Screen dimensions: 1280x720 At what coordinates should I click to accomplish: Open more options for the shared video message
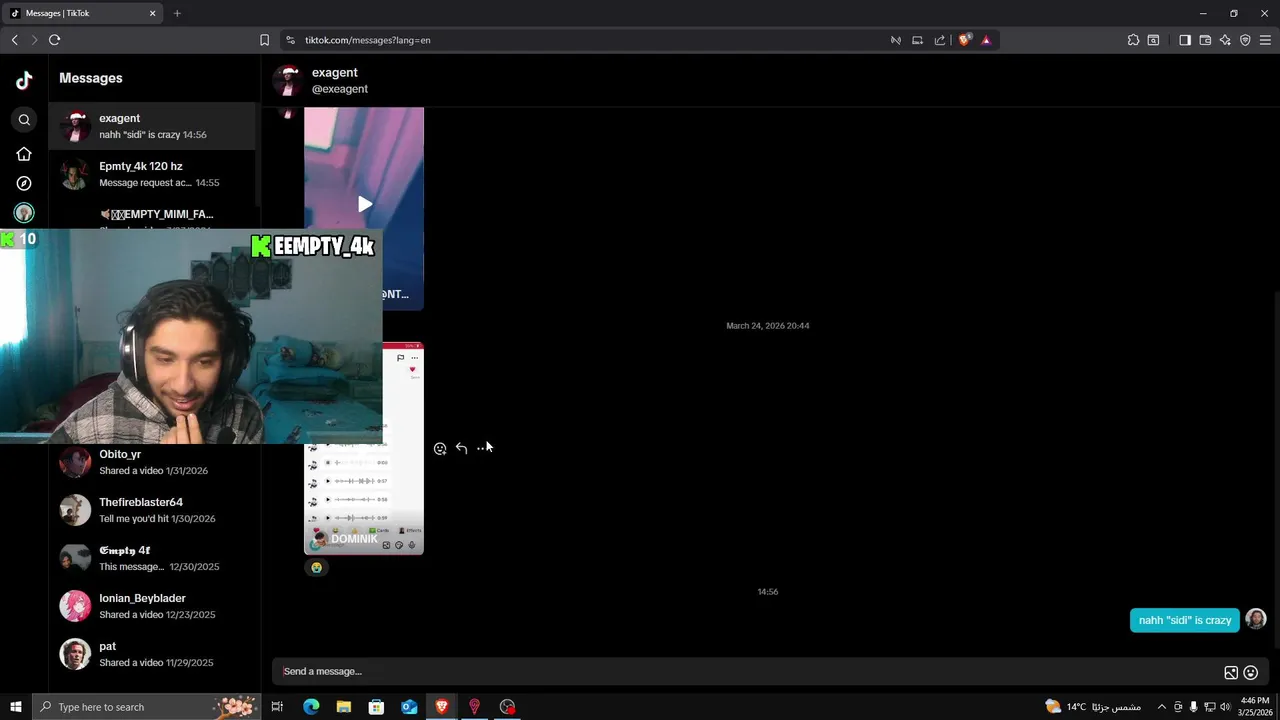[x=483, y=448]
